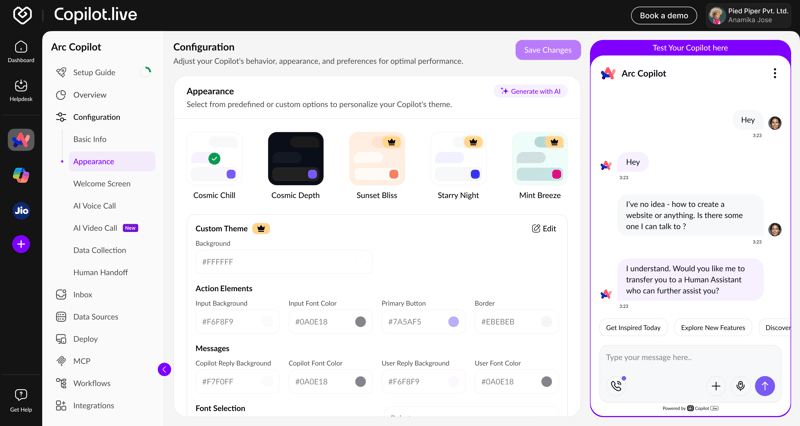
Task: Expand Configuration section in sidebar
Action: pyautogui.click(x=96, y=117)
